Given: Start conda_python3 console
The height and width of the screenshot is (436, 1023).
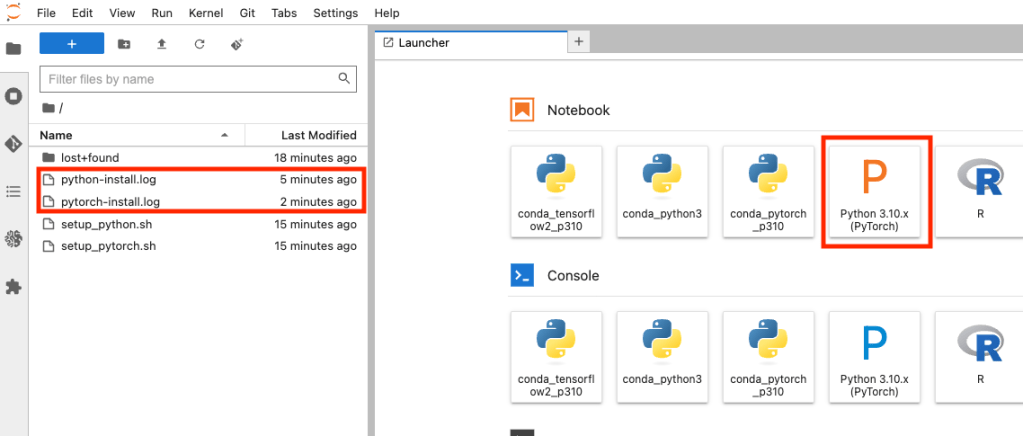Looking at the screenshot, I should point(662,356).
